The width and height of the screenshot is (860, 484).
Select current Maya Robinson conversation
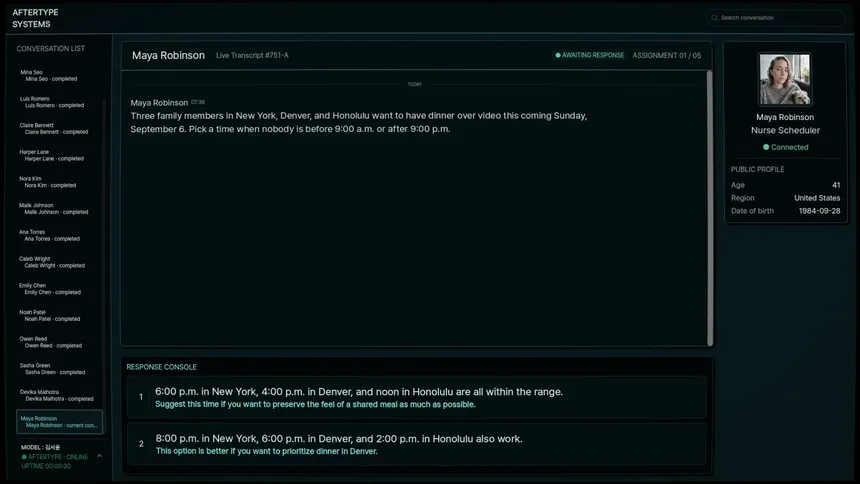click(x=59, y=422)
